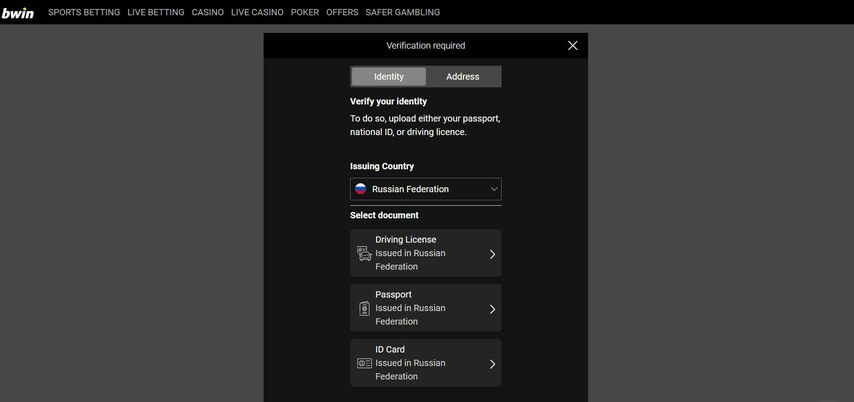Open ID Card option via its chevron
Image resolution: width=854 pixels, height=402 pixels.
tap(492, 364)
